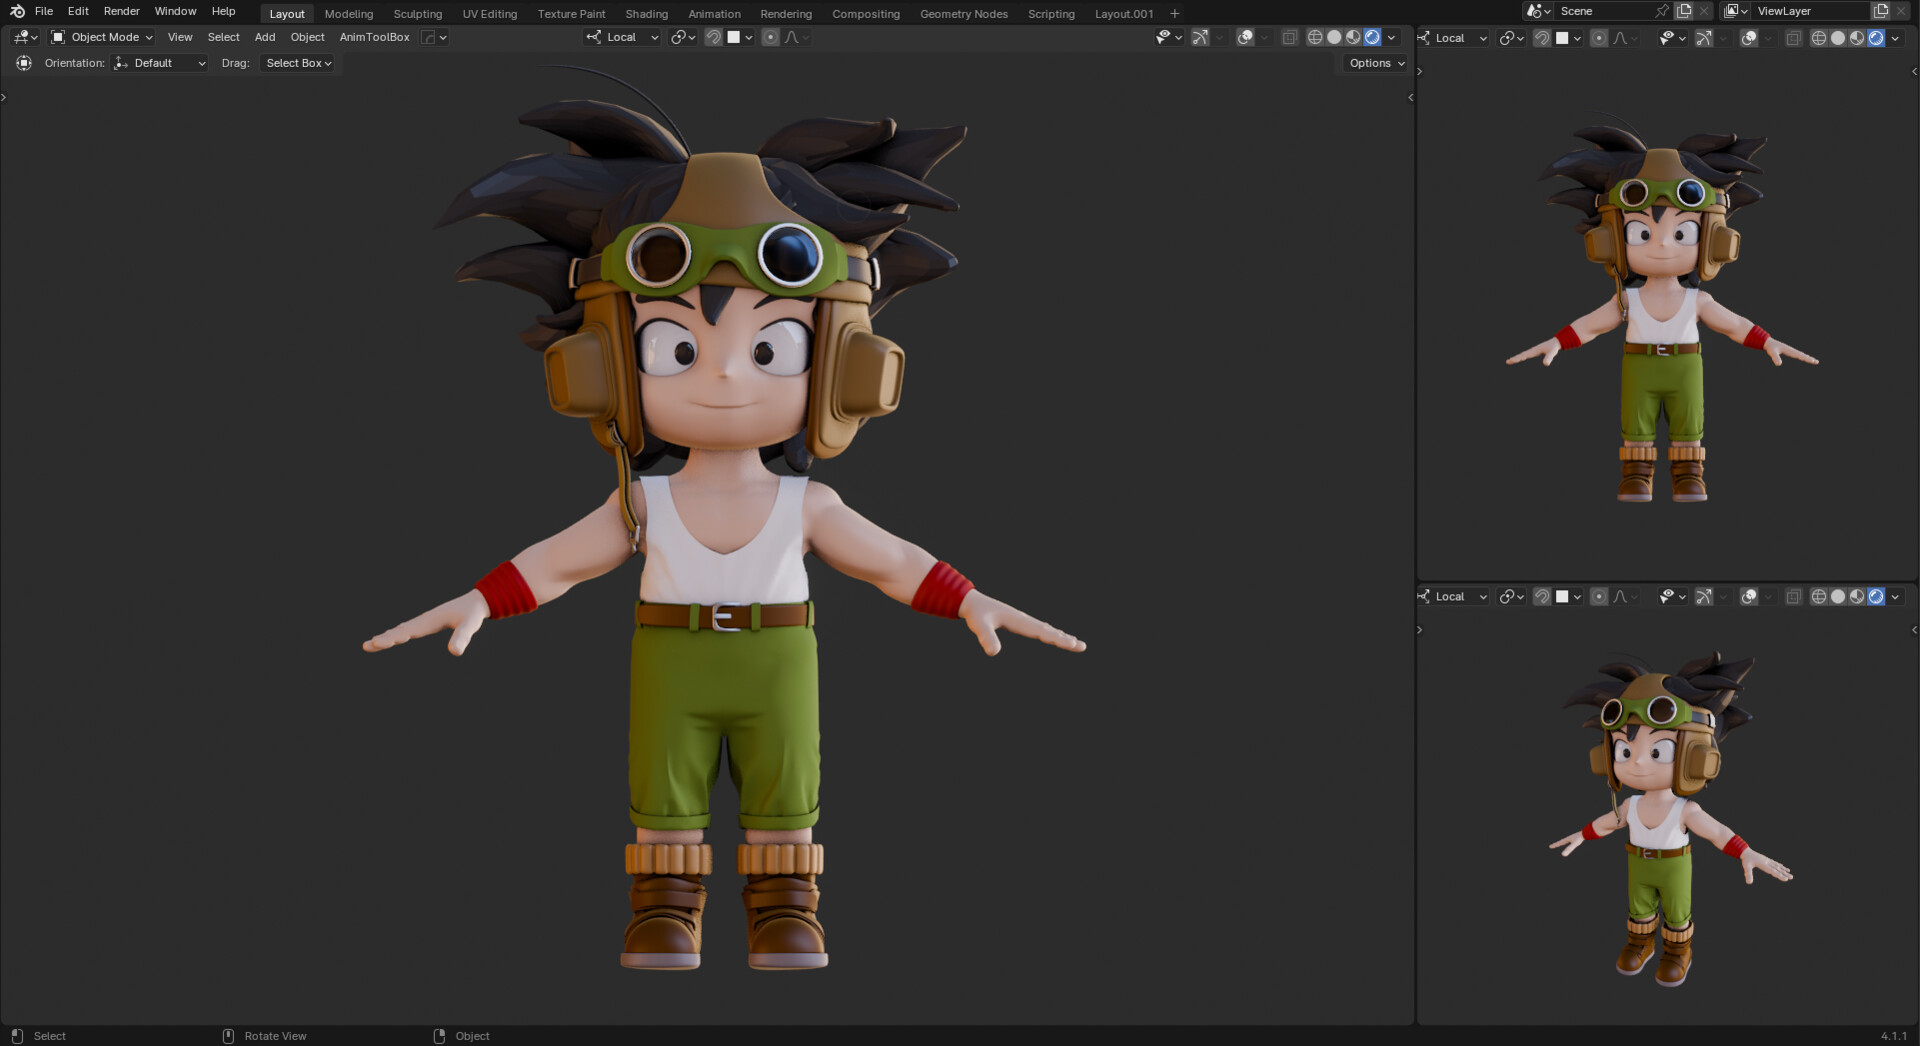
Task: Switch main viewport to Solid shading mode
Action: pyautogui.click(x=1334, y=37)
